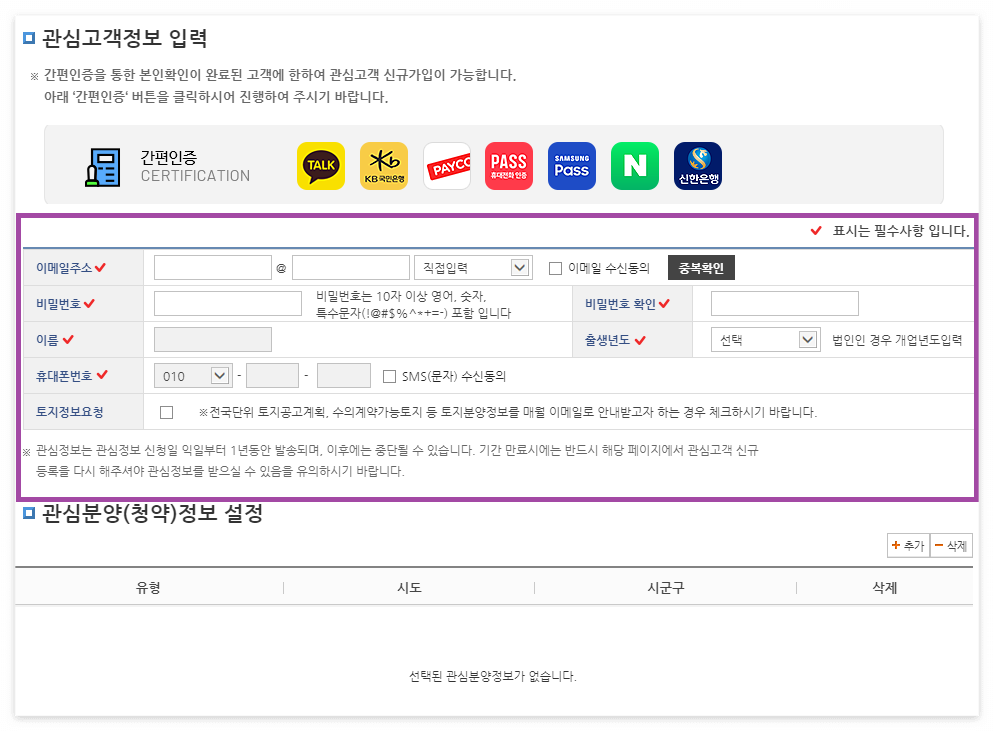Open the phone prefix 010 dropdown
This screenshot has height=731, width=994.
point(192,376)
